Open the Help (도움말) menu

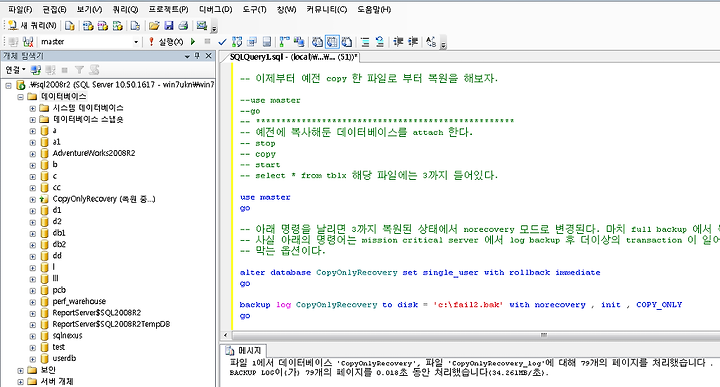pos(374,9)
